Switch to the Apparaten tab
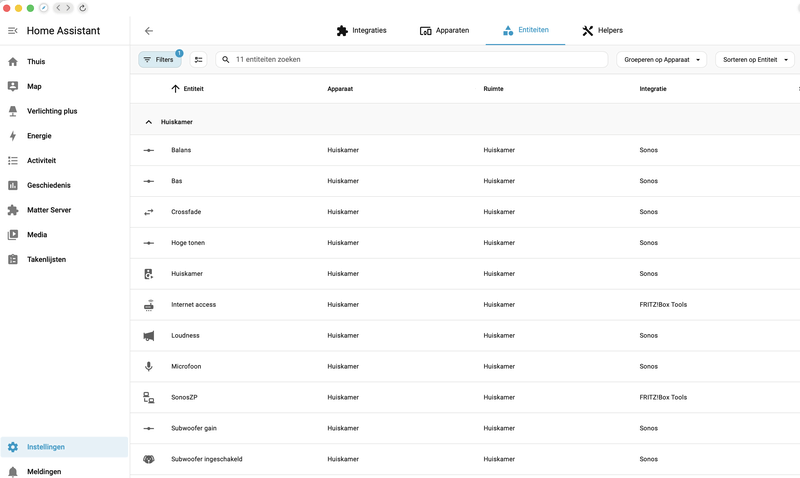 pyautogui.click(x=444, y=31)
